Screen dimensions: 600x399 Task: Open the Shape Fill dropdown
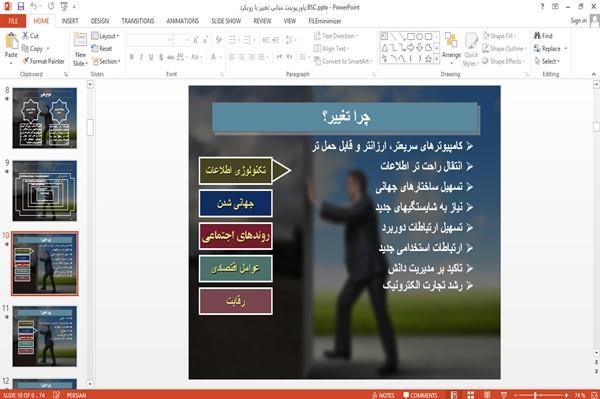[x=499, y=36]
